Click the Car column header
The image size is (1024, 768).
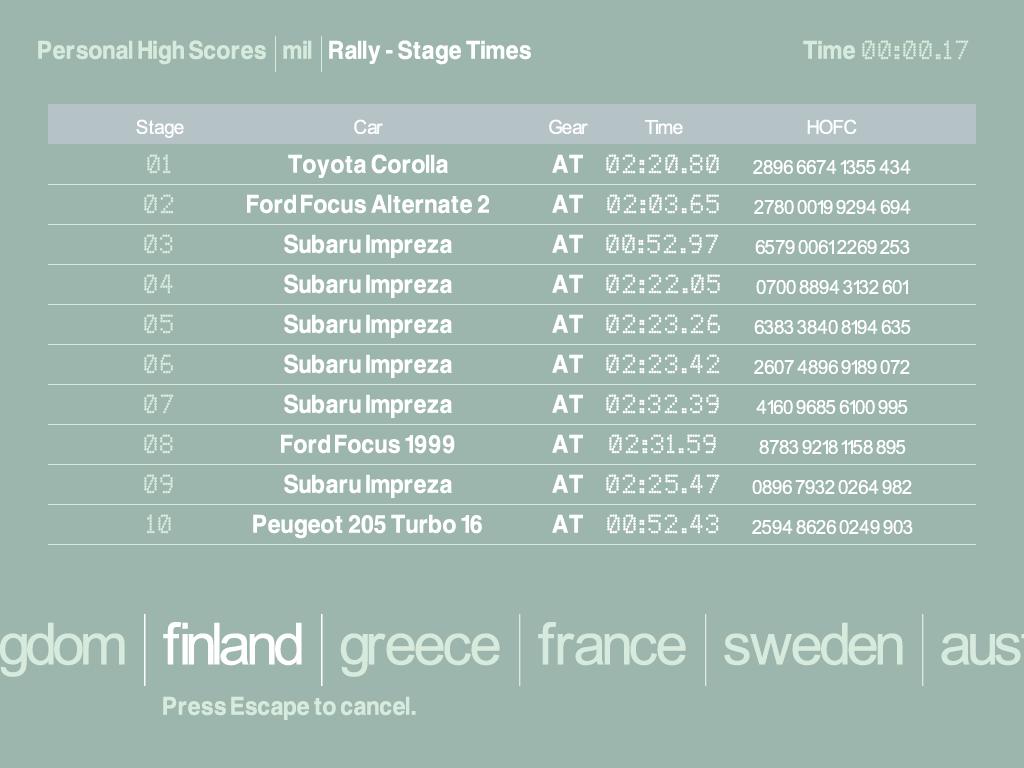368,127
